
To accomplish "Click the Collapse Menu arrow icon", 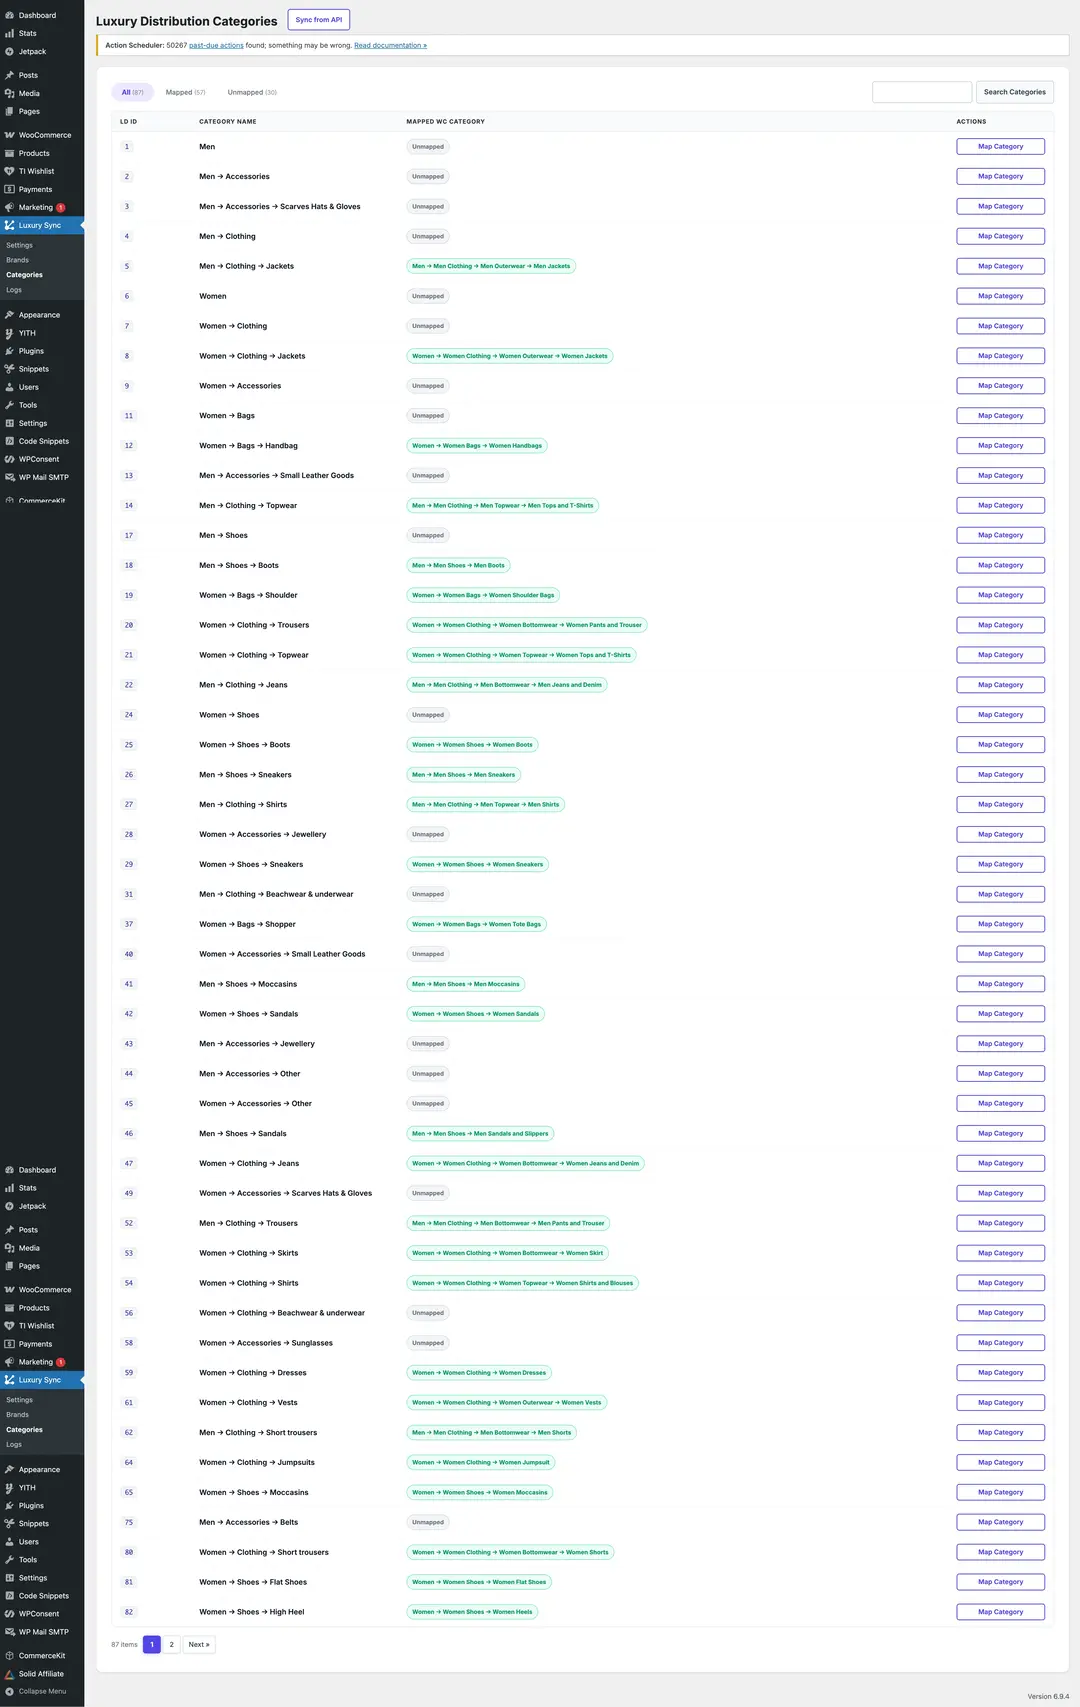I will 10,1691.
